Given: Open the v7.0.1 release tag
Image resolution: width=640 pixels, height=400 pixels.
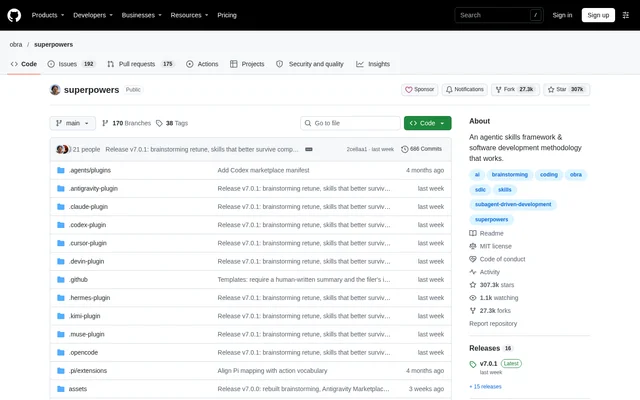Looking at the screenshot, I should coord(488,364).
